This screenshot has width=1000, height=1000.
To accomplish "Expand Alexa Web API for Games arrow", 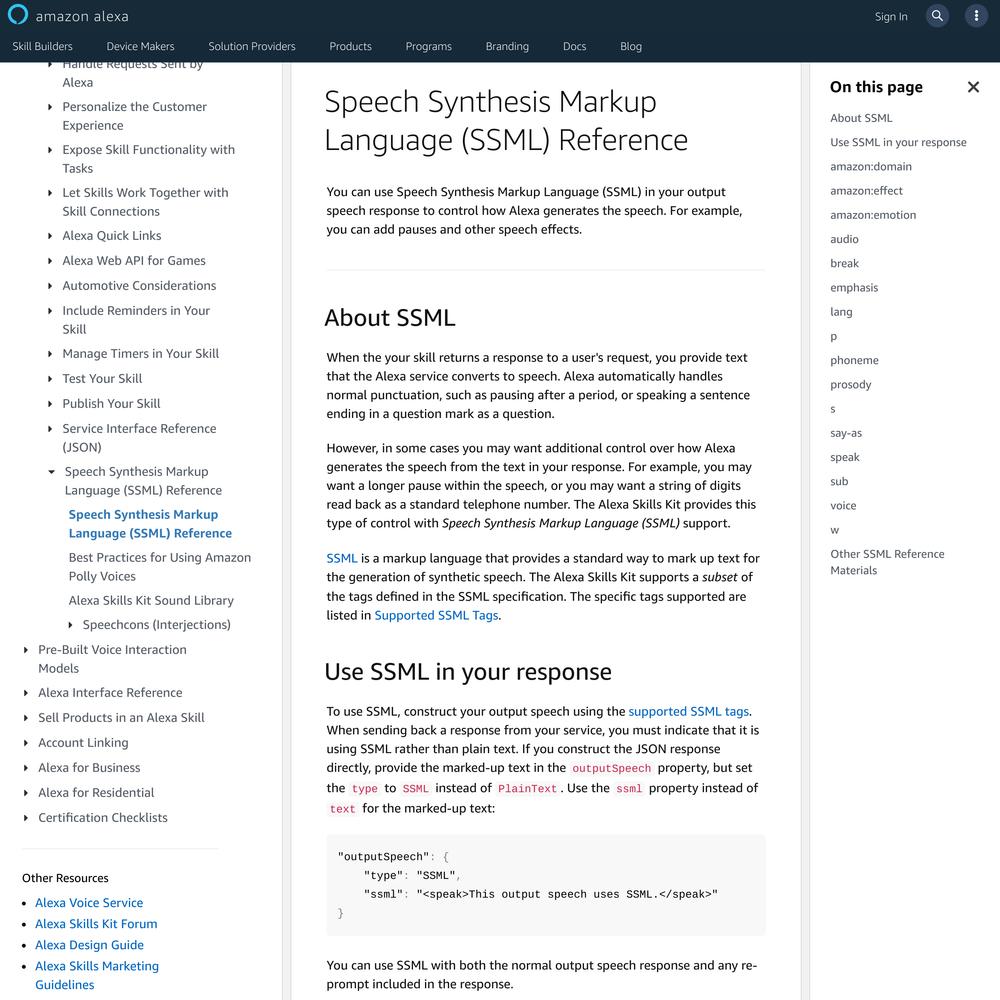I will (50, 261).
